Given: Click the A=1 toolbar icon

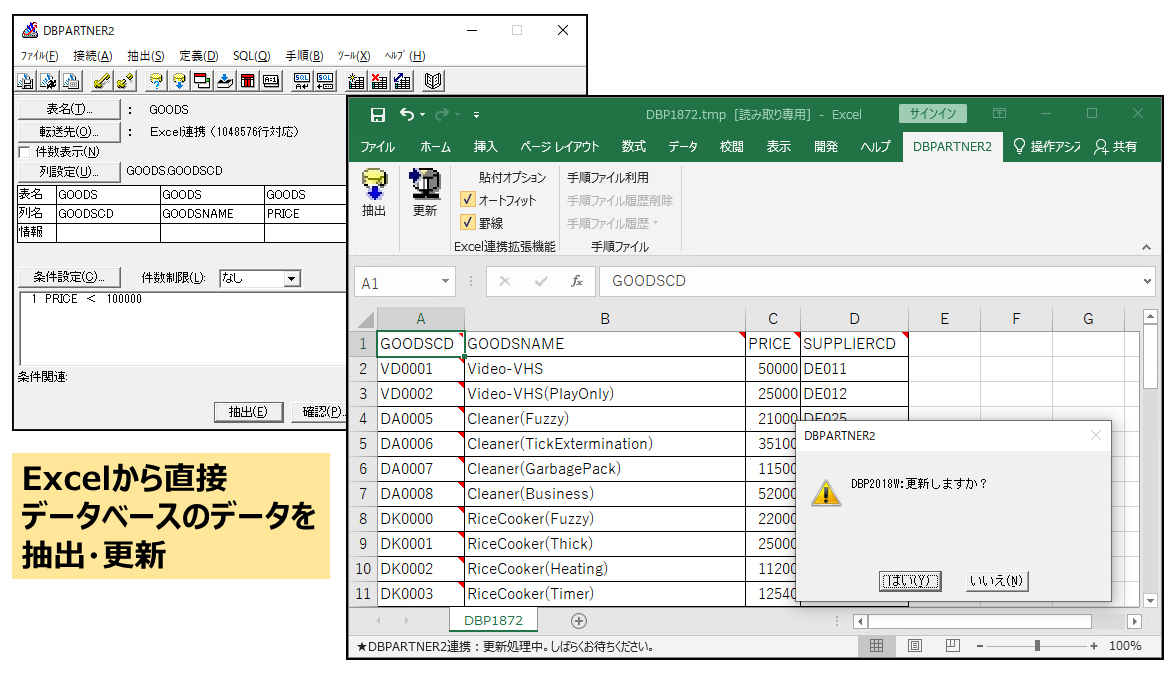Looking at the screenshot, I should (x=272, y=81).
